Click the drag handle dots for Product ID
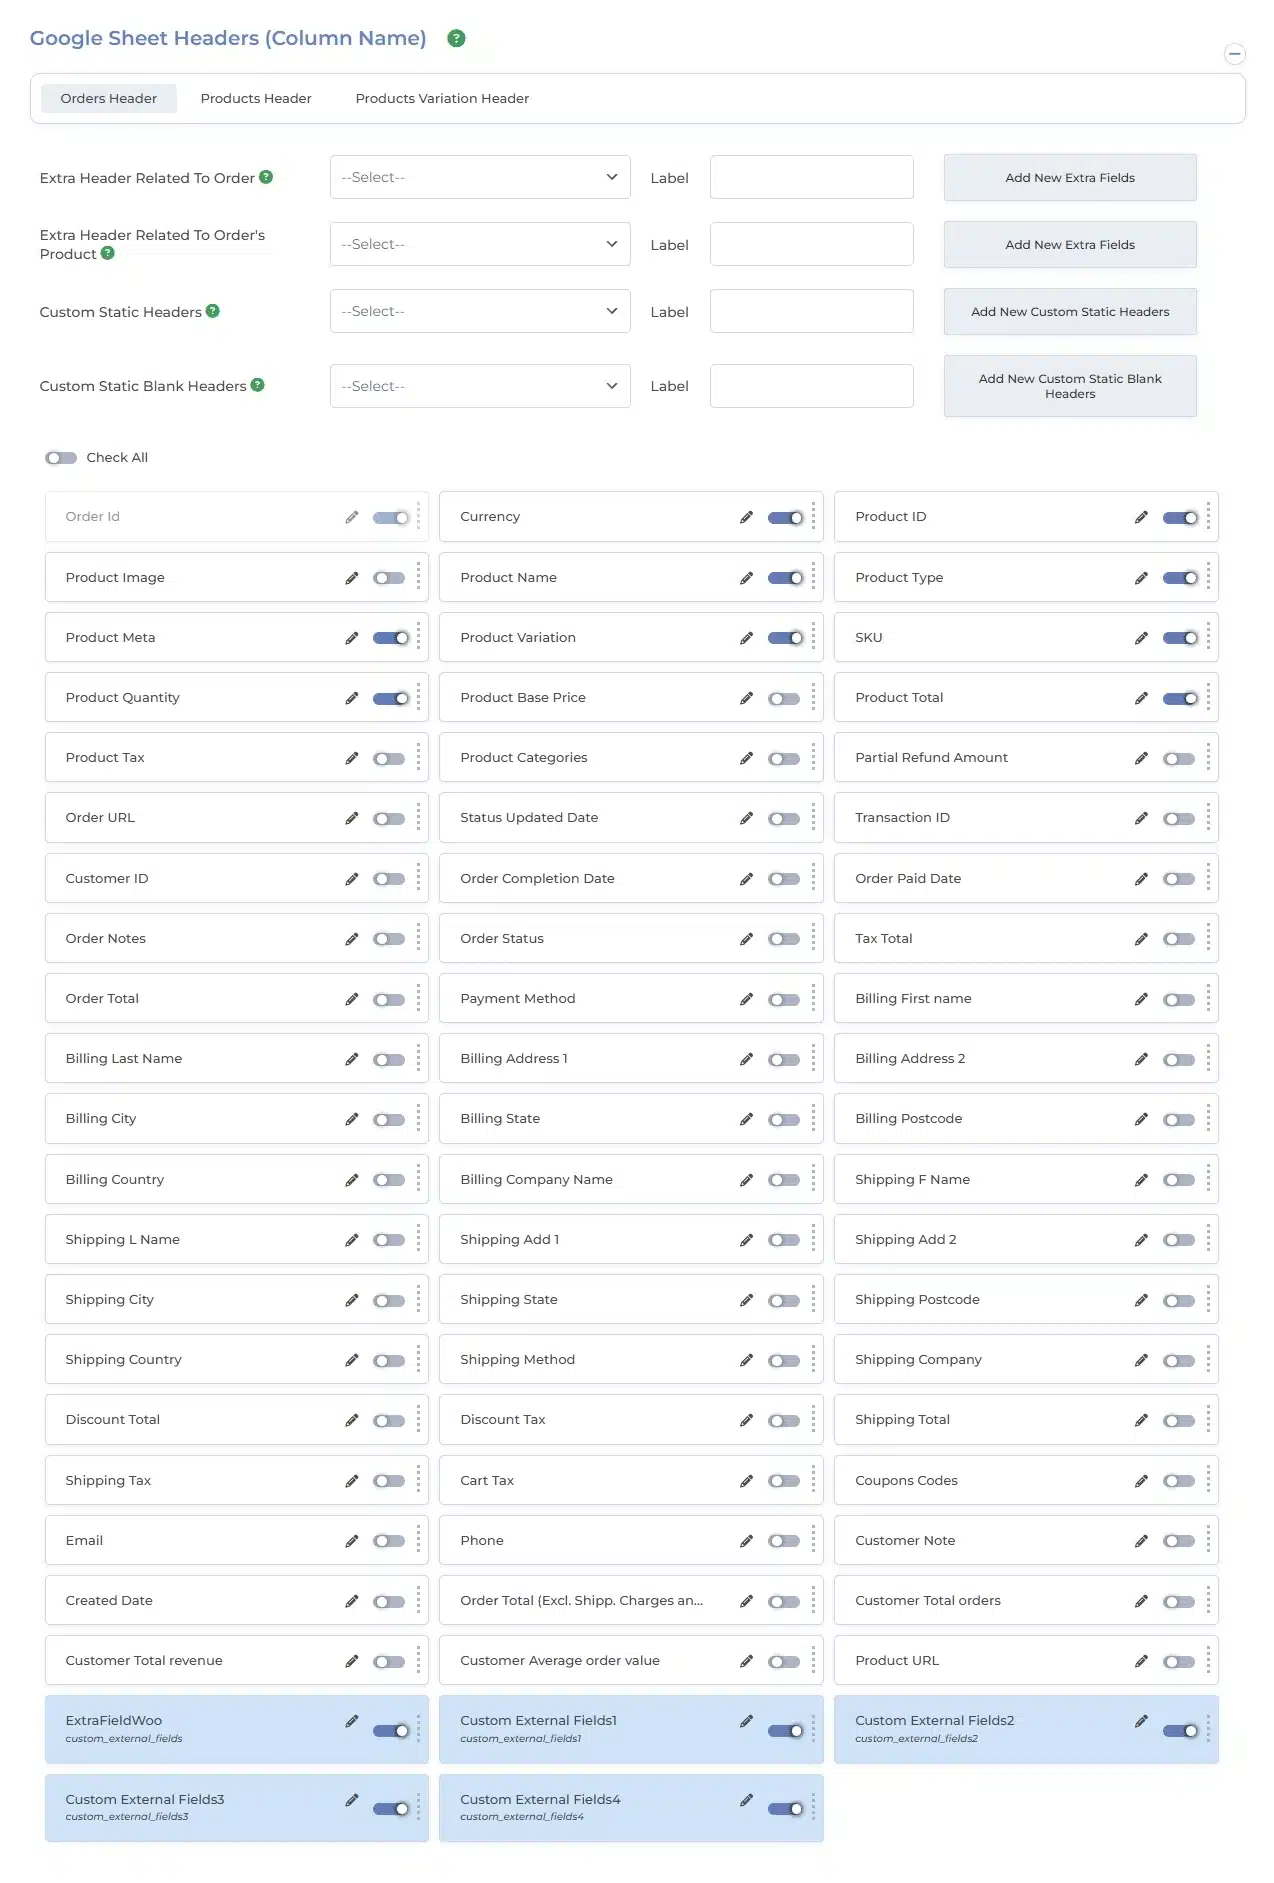The image size is (1274, 1883). pos(1208,517)
